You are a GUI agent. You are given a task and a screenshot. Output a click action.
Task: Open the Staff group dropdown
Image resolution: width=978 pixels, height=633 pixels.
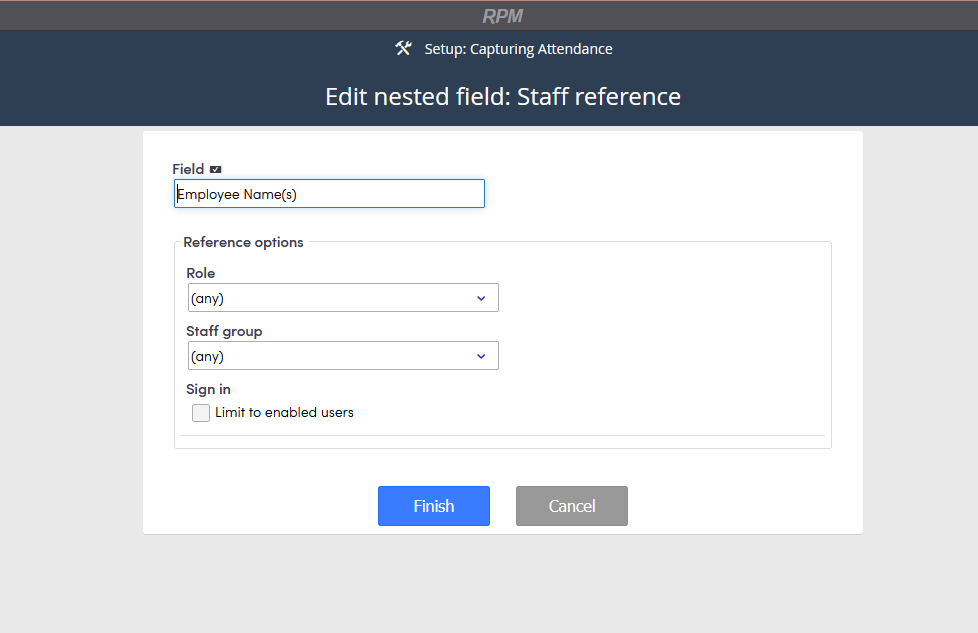pyautogui.click(x=343, y=355)
